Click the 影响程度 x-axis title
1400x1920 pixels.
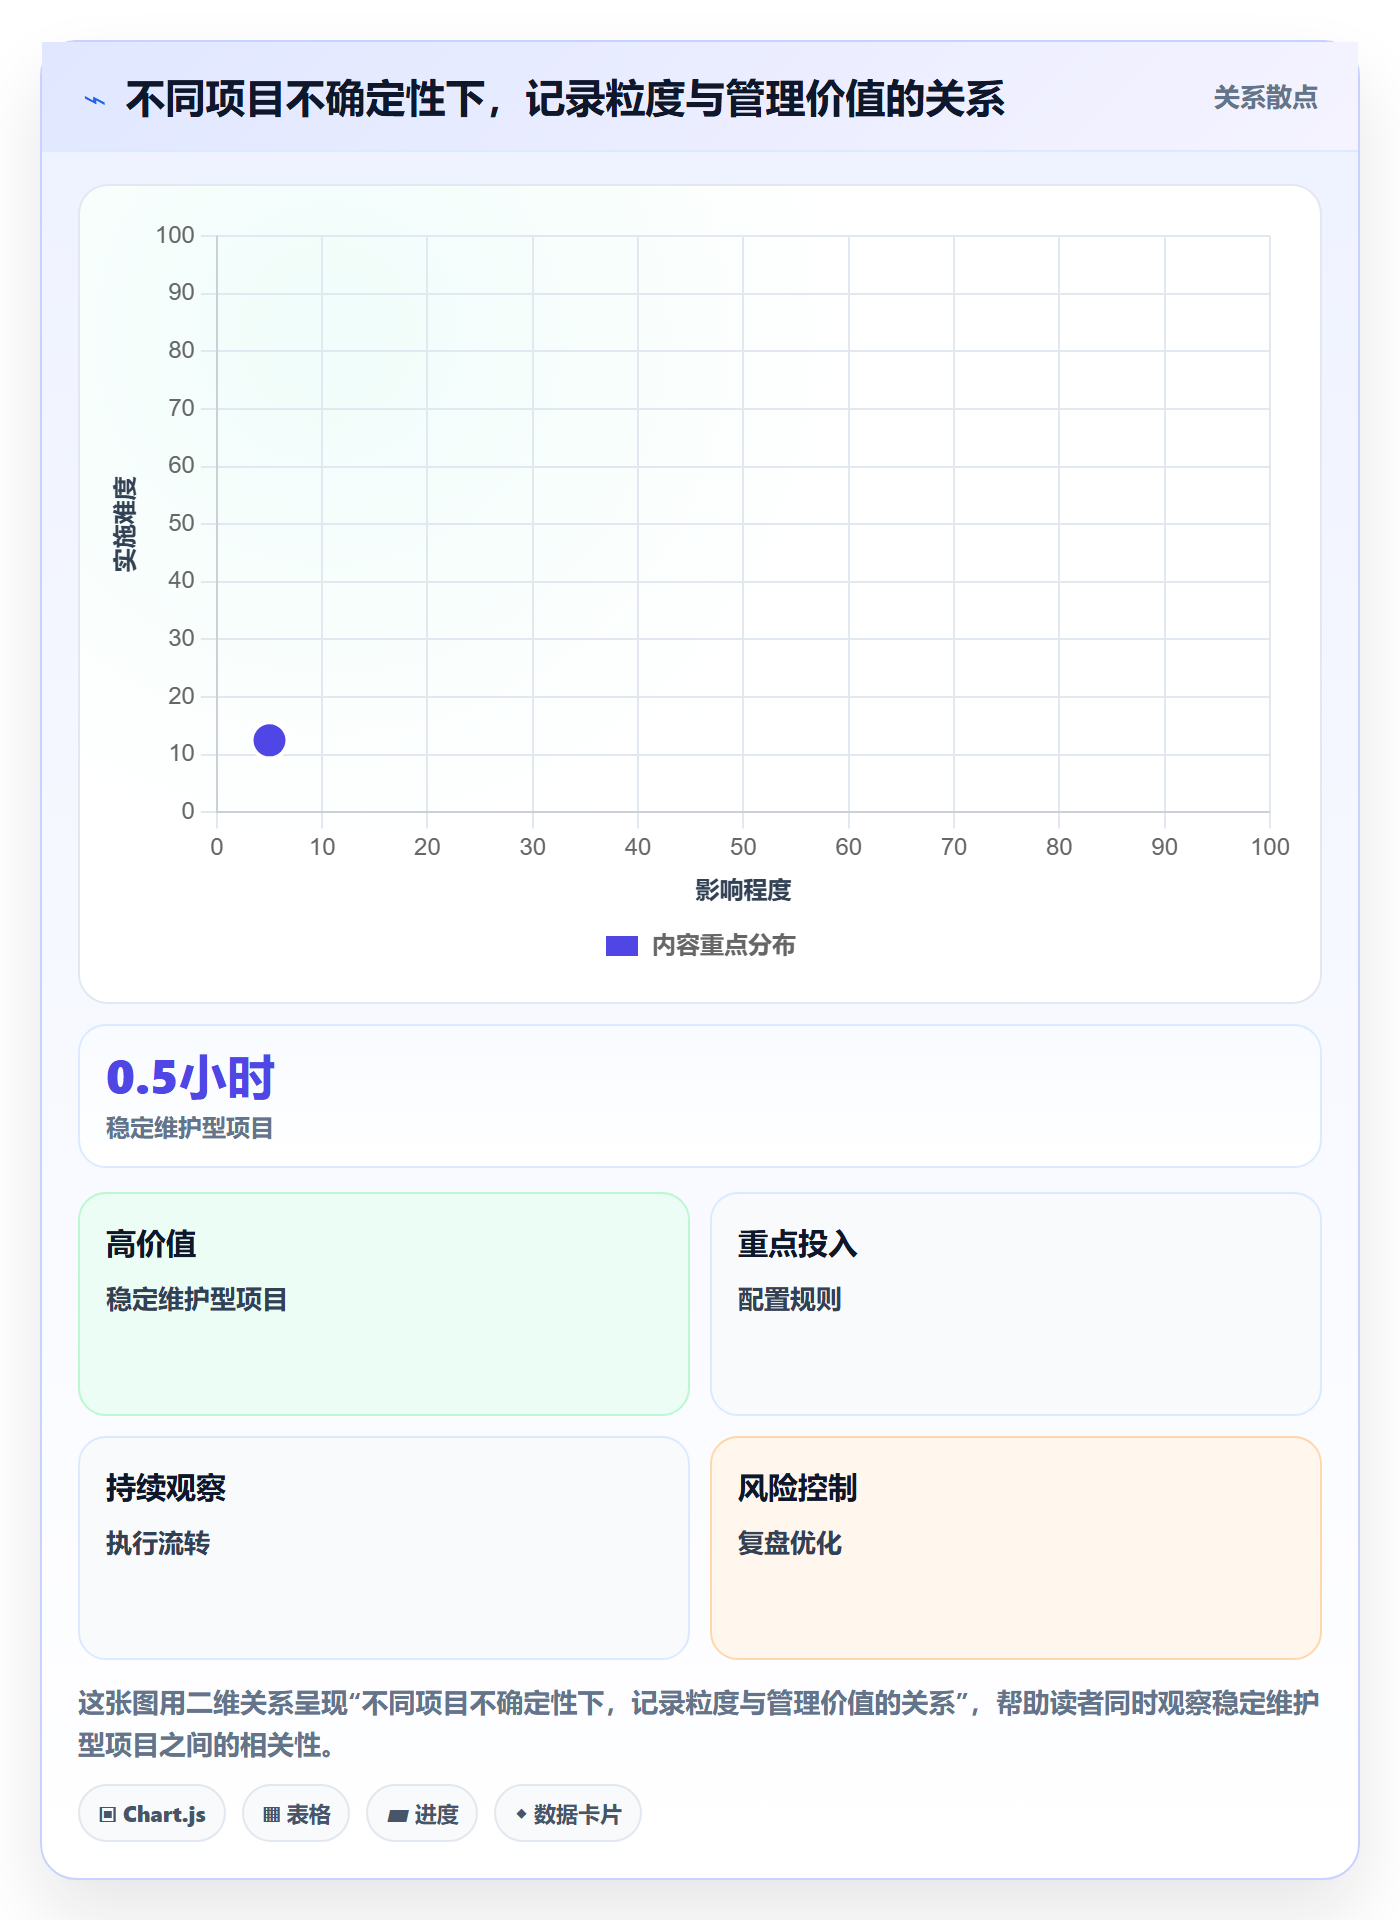coord(743,890)
